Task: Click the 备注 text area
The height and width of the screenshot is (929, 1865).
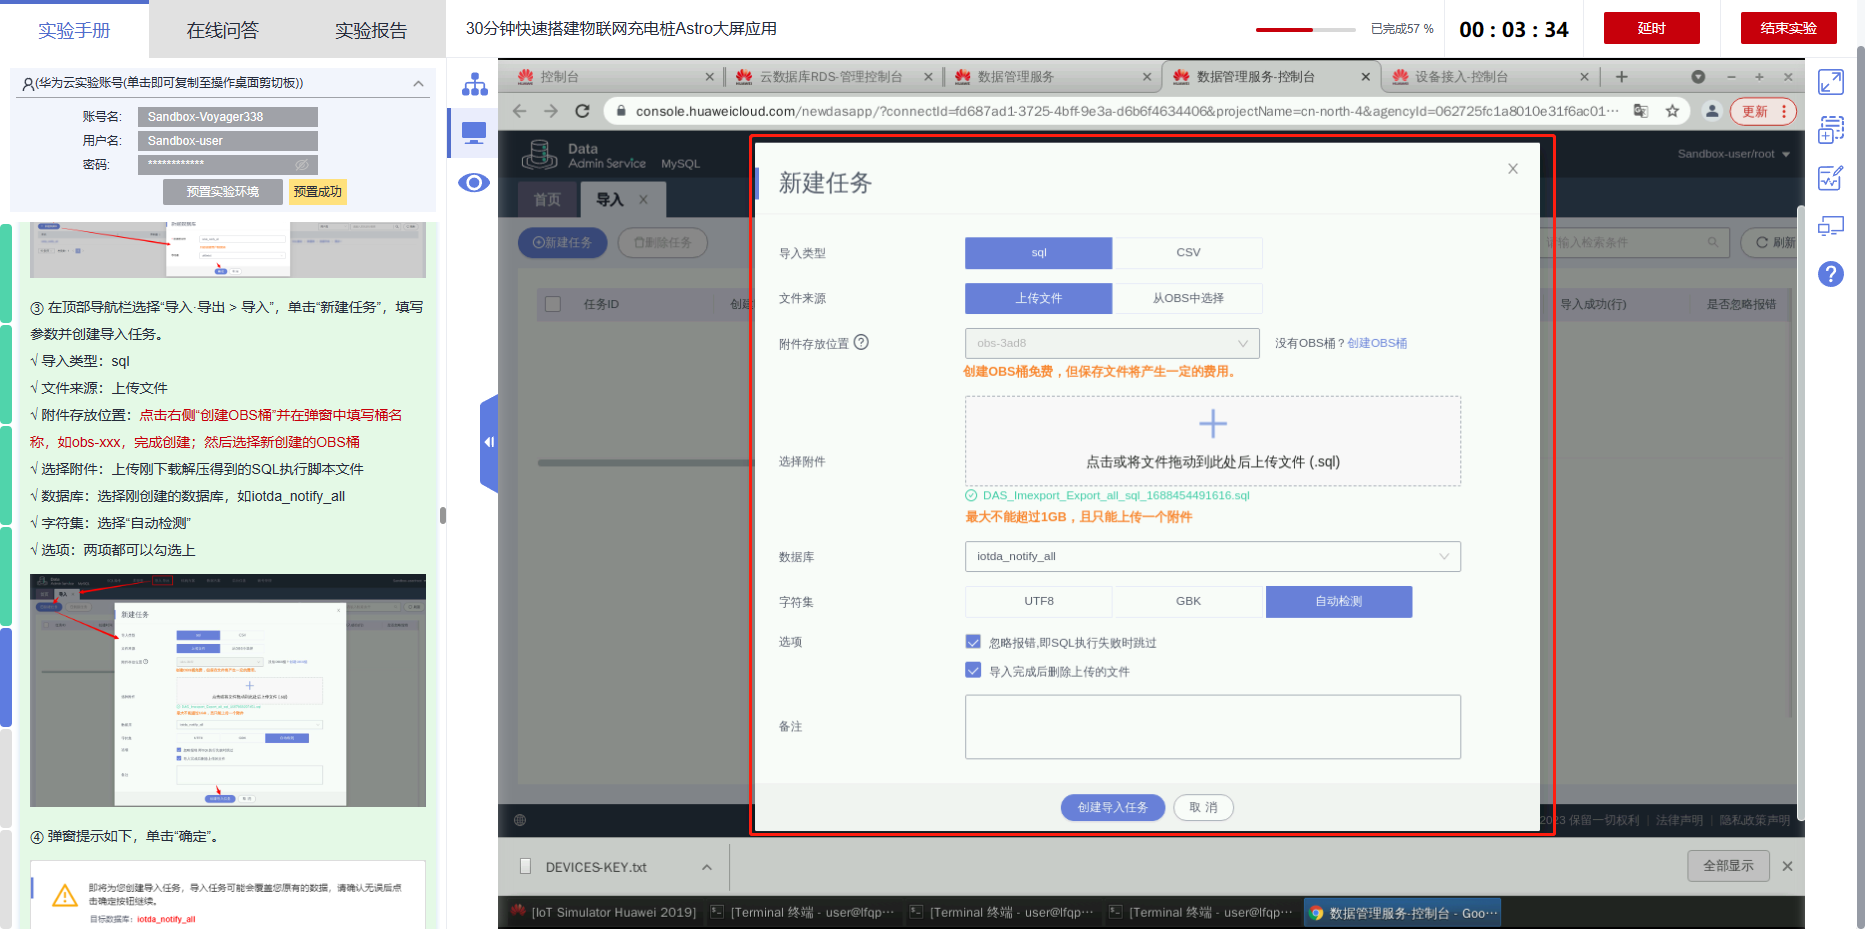Action: (1213, 727)
